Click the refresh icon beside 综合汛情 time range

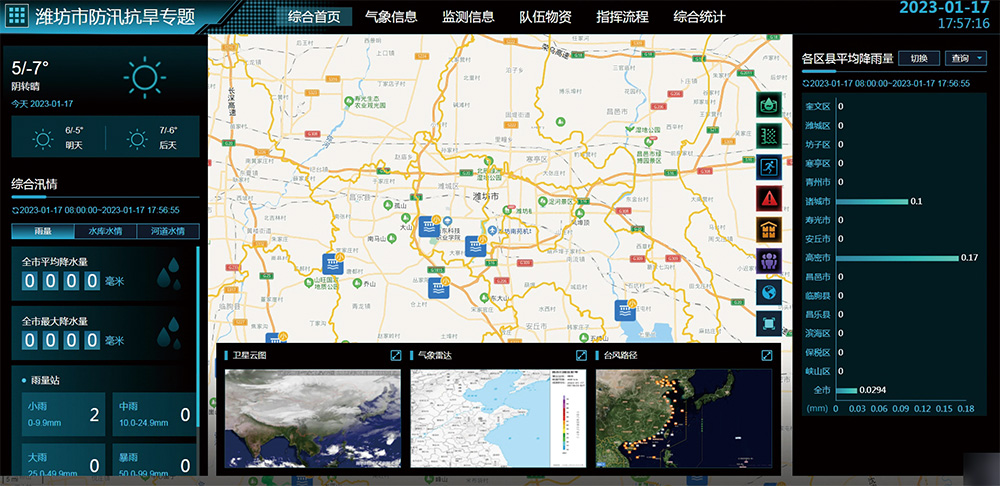tap(15, 210)
